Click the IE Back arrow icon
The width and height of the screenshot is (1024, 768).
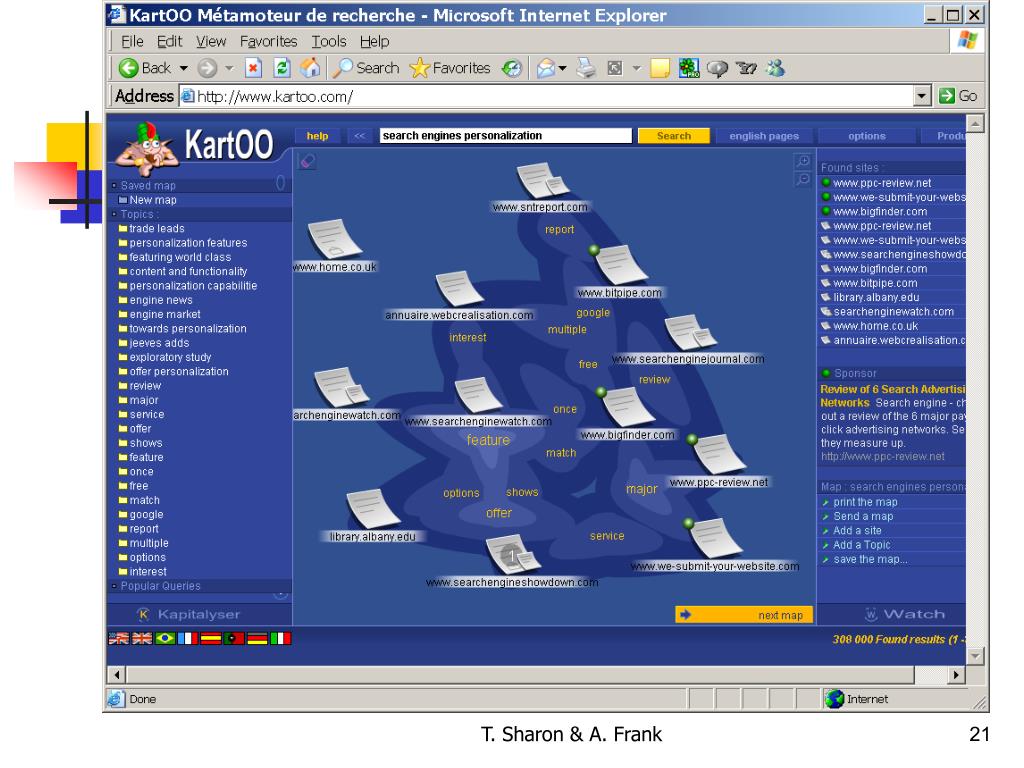click(x=128, y=68)
